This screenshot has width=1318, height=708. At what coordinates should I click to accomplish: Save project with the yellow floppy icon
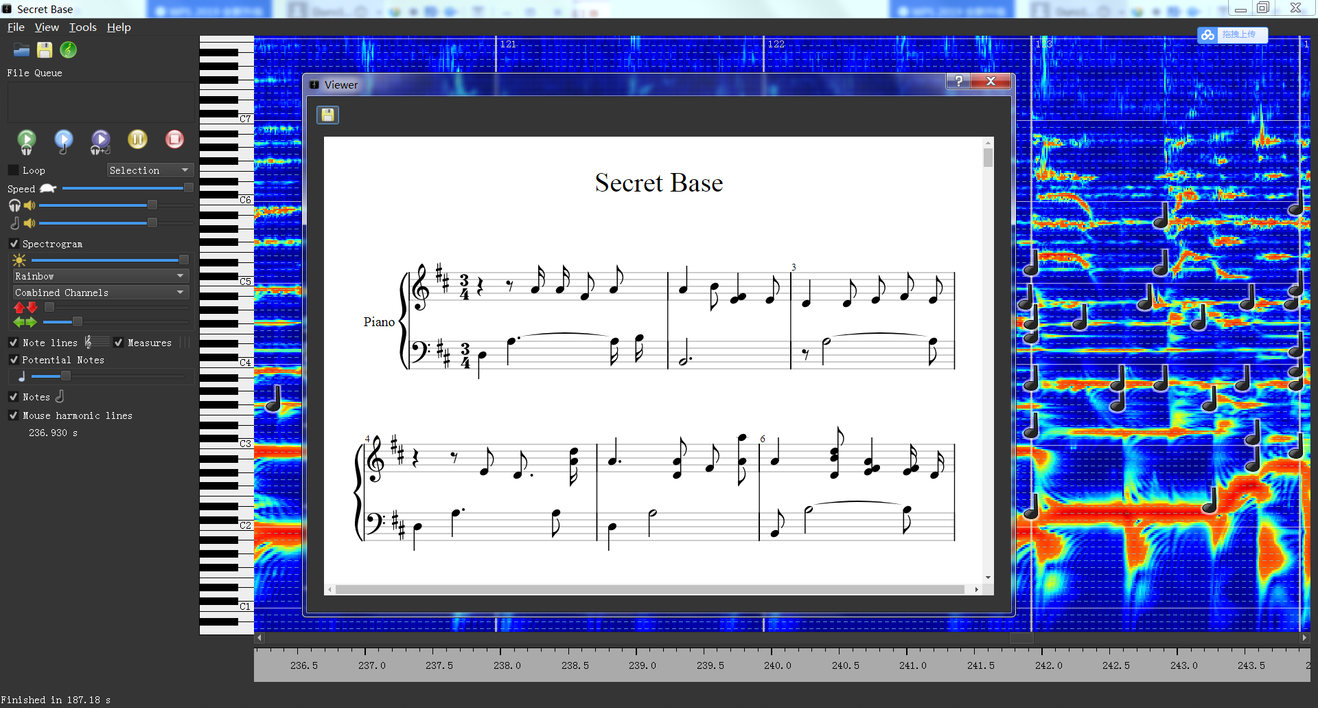44,50
